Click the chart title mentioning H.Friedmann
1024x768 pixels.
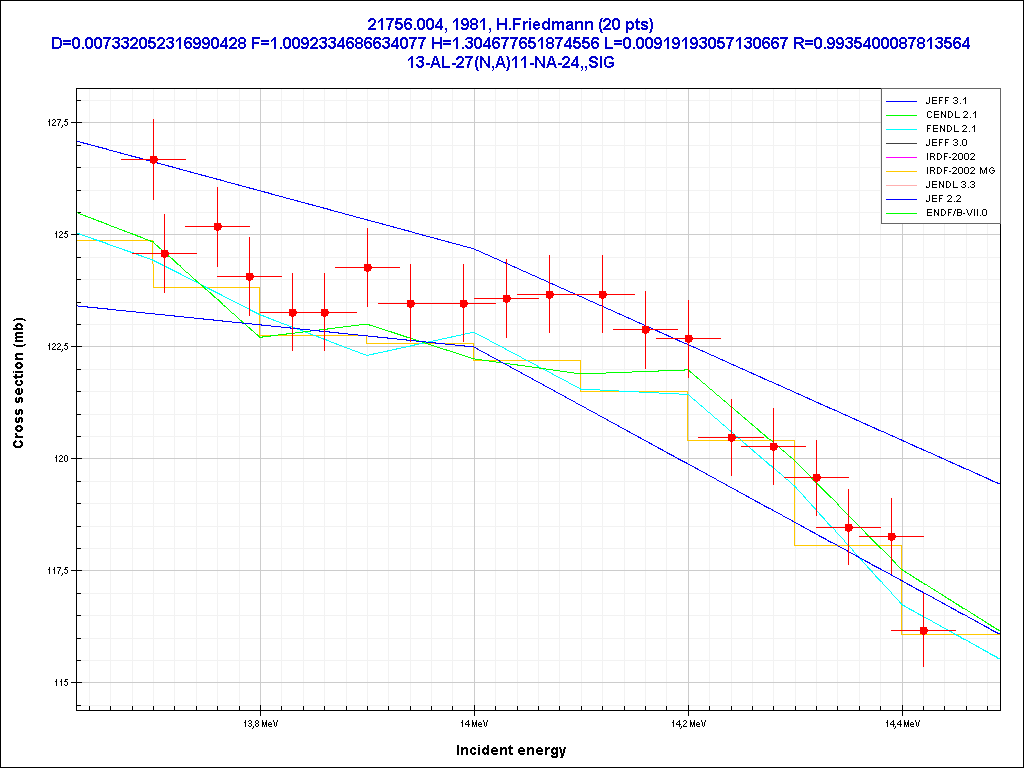[x=511, y=24]
